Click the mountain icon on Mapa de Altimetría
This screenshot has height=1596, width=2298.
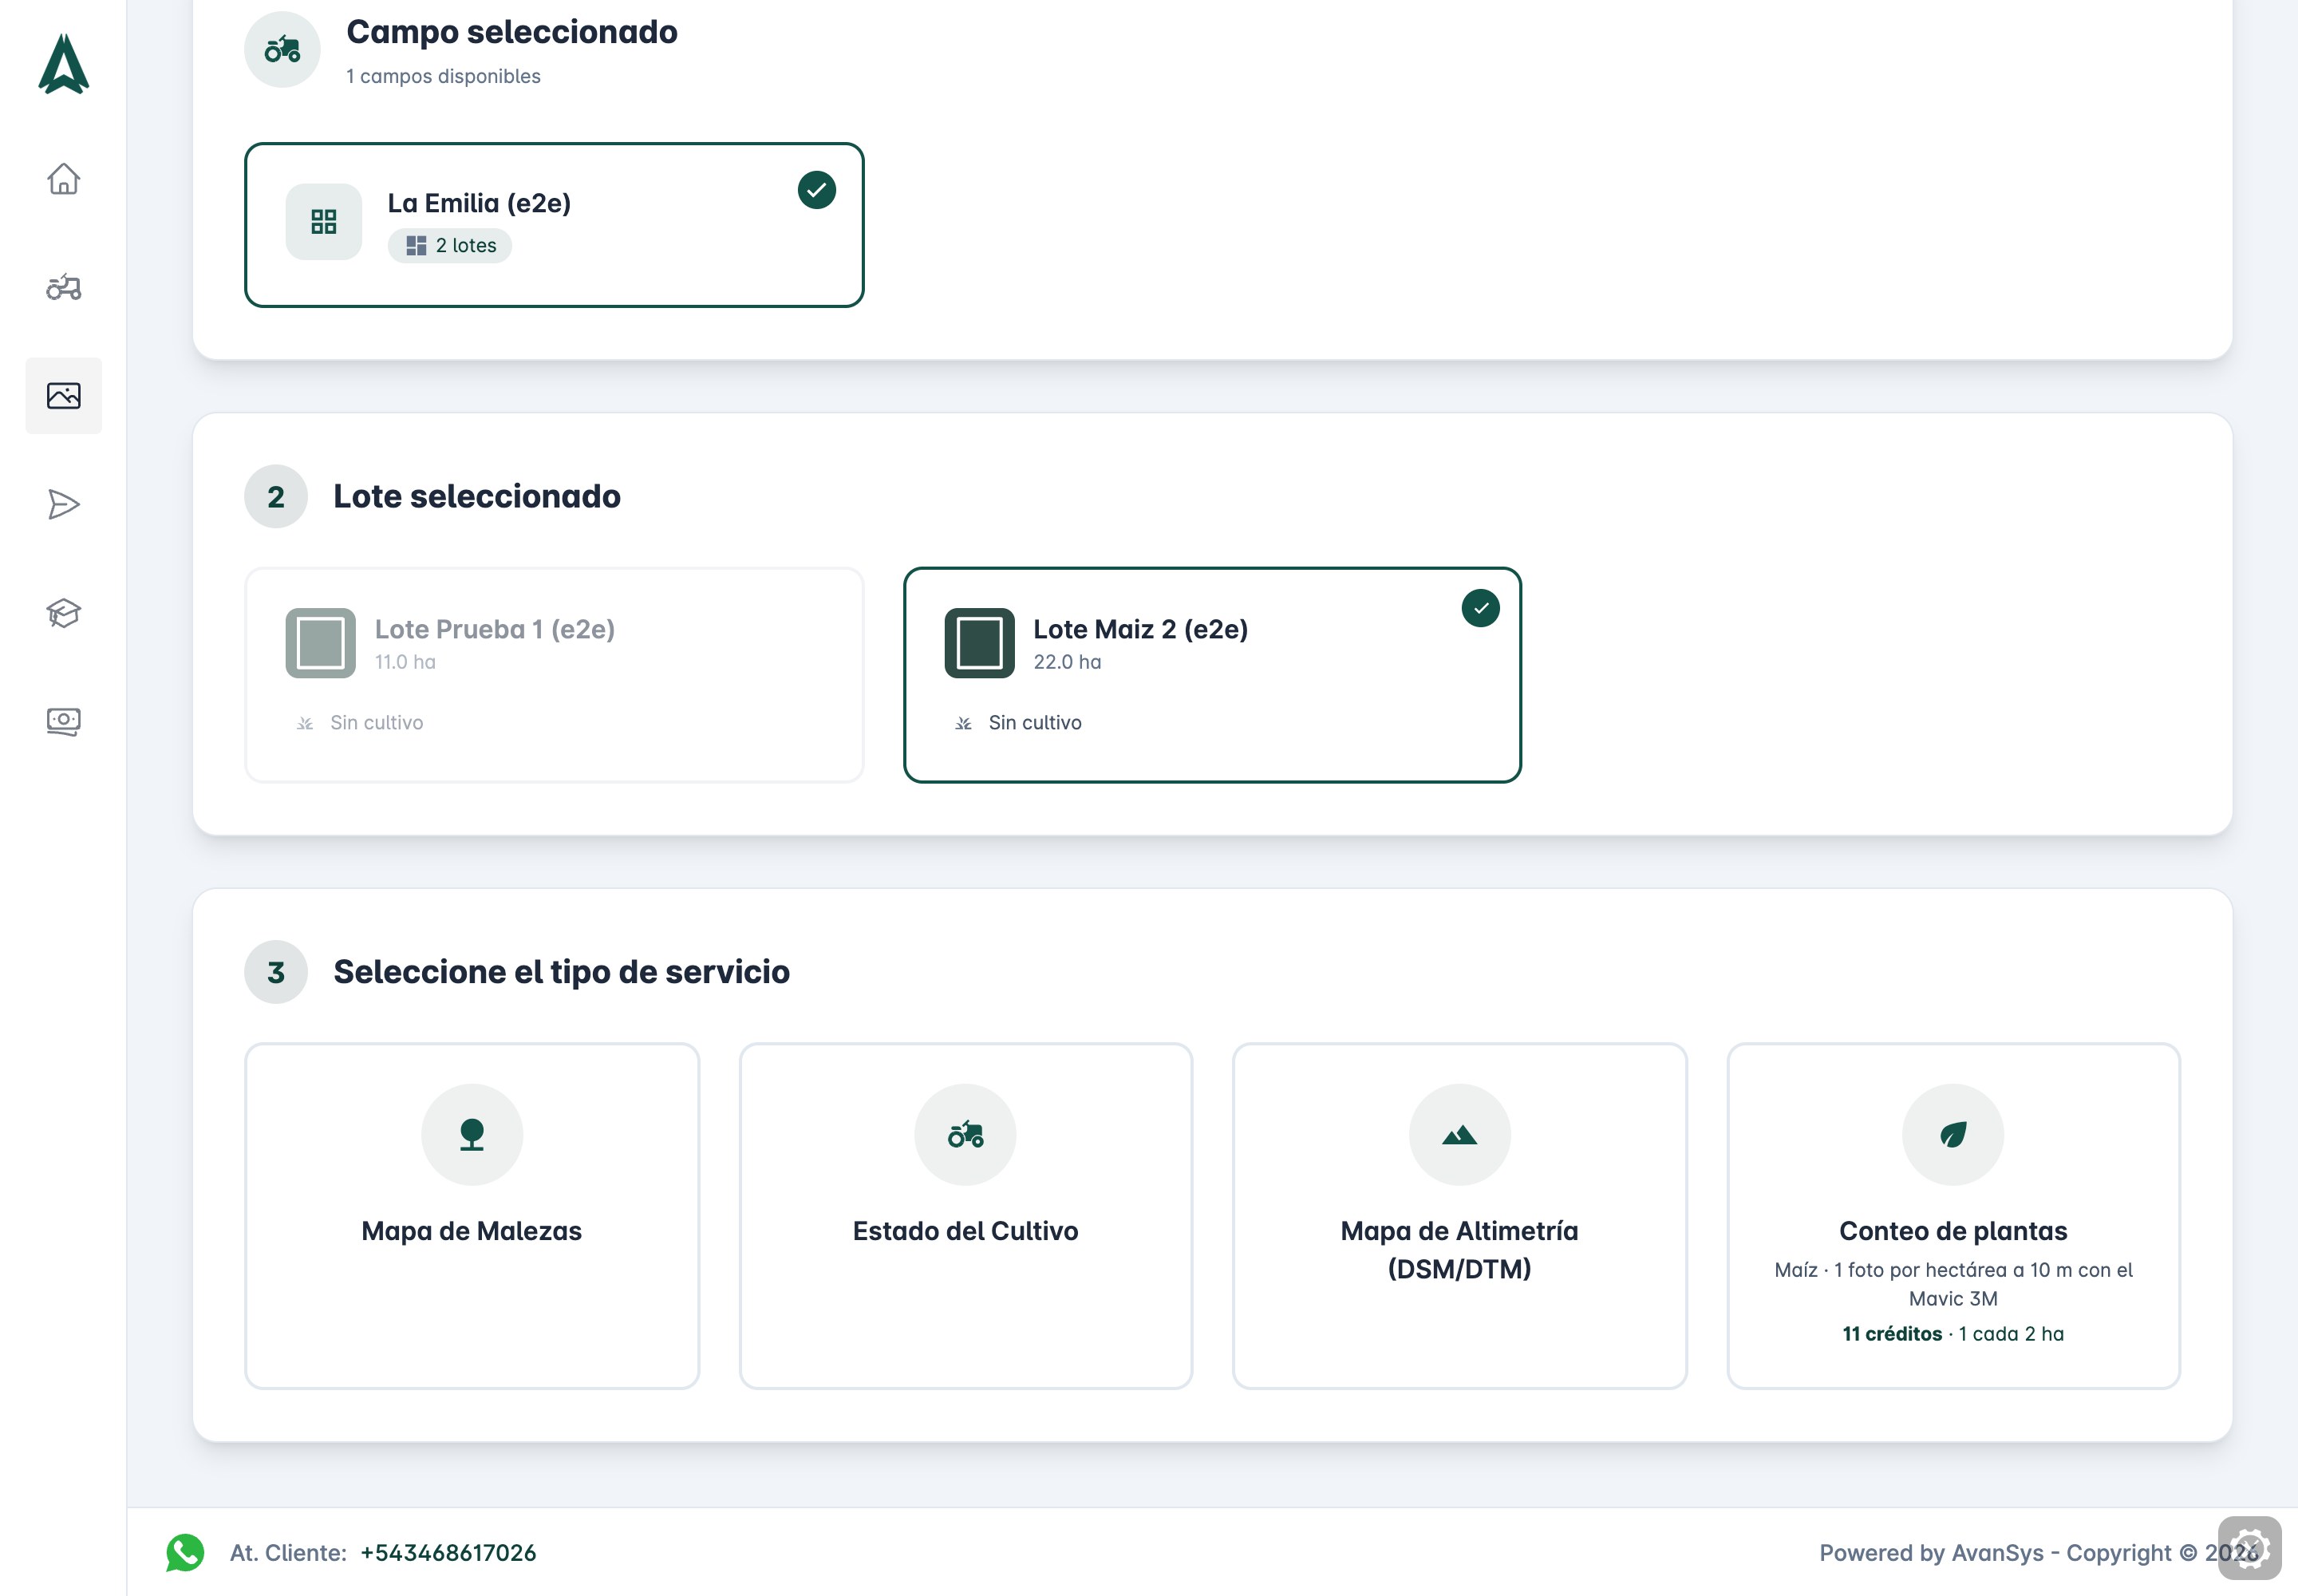coord(1460,1134)
